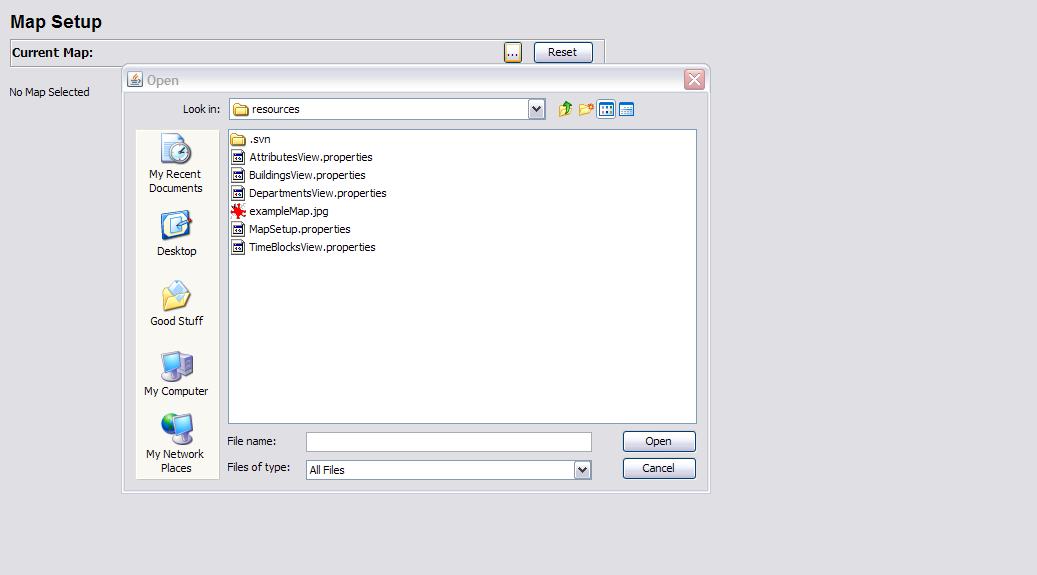Viewport: 1037px width, 575px height.
Task: Close the Open dialog window
Action: coord(694,80)
